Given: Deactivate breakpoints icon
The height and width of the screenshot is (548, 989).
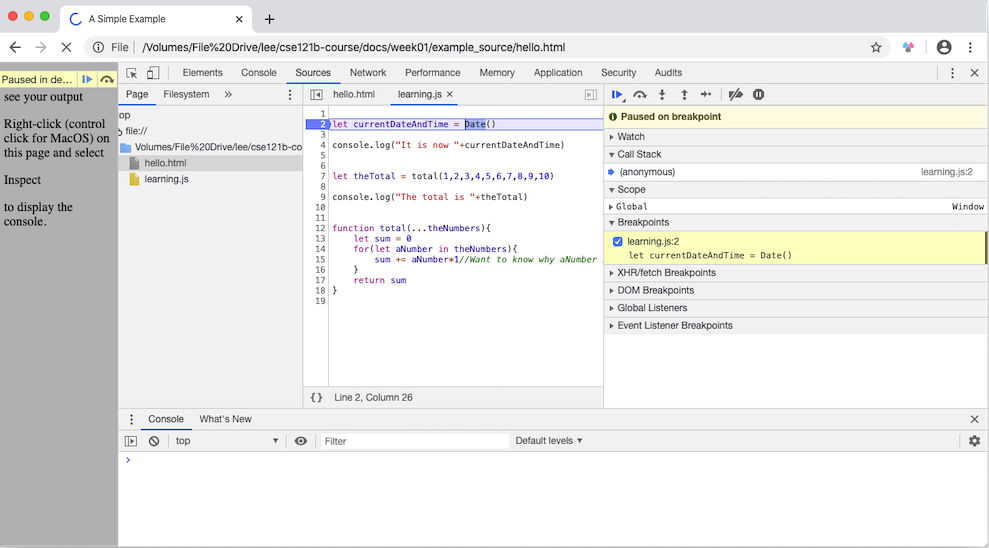Looking at the screenshot, I should [x=735, y=95].
